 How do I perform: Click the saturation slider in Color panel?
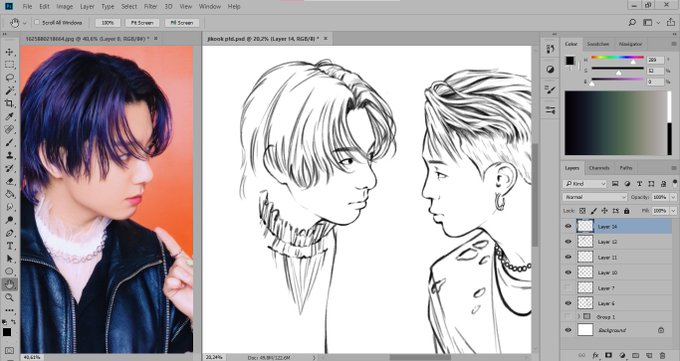point(617,69)
